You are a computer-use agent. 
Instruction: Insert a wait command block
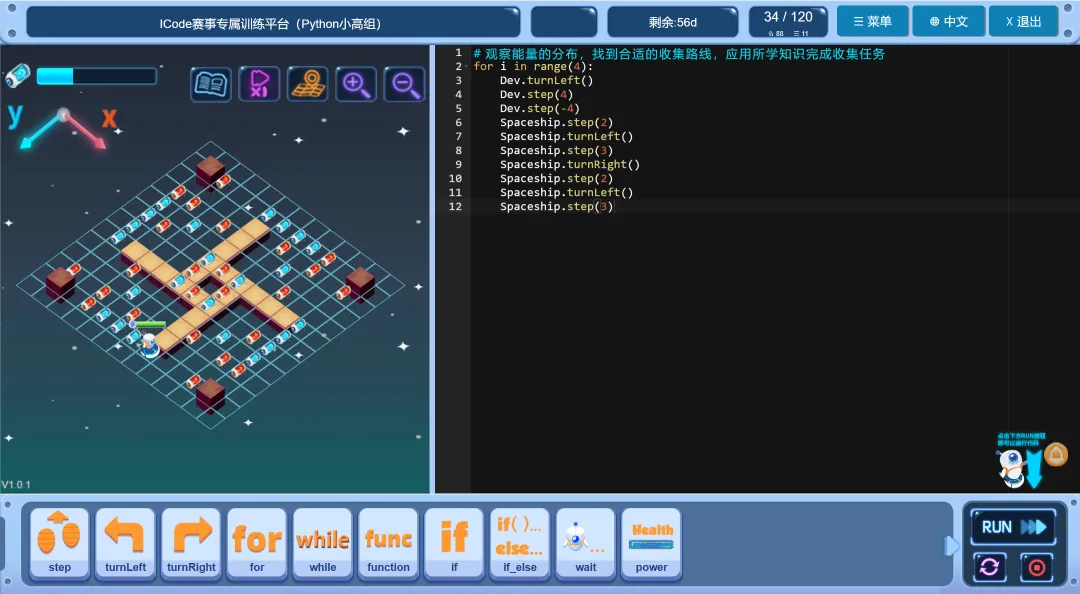(x=585, y=543)
